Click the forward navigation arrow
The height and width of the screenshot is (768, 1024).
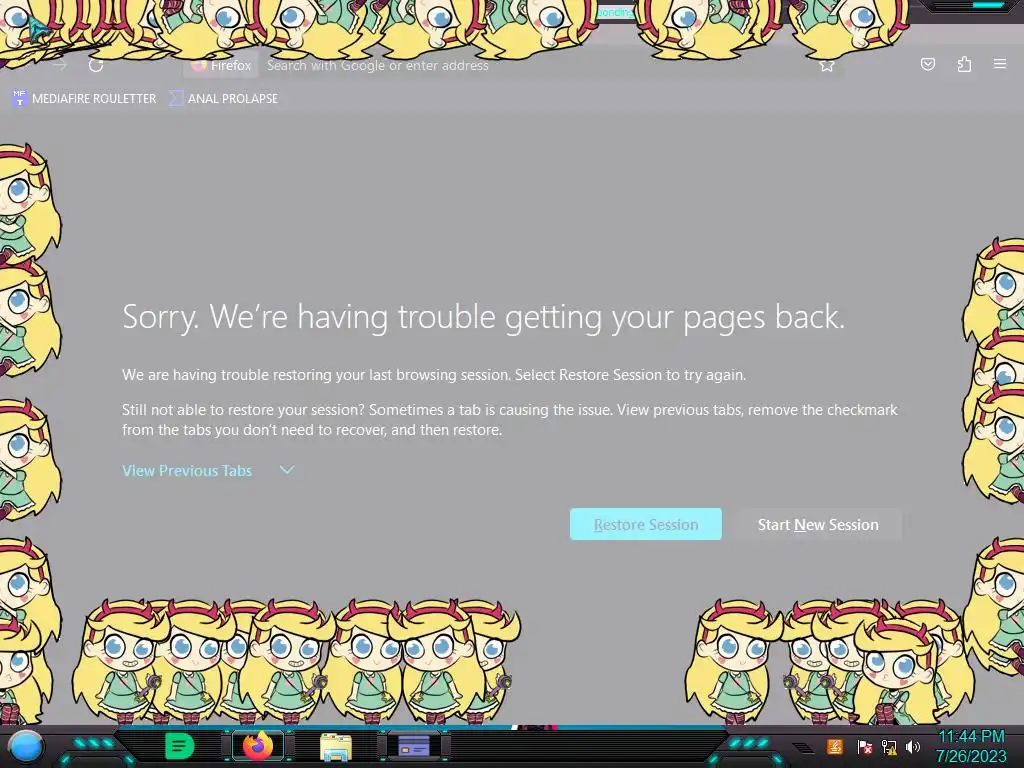60,65
